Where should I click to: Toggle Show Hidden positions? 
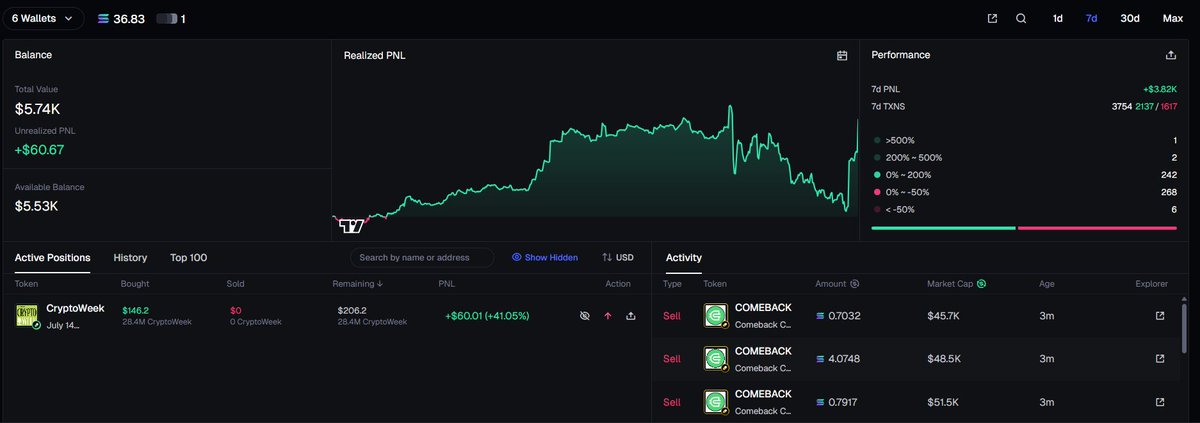click(x=544, y=257)
